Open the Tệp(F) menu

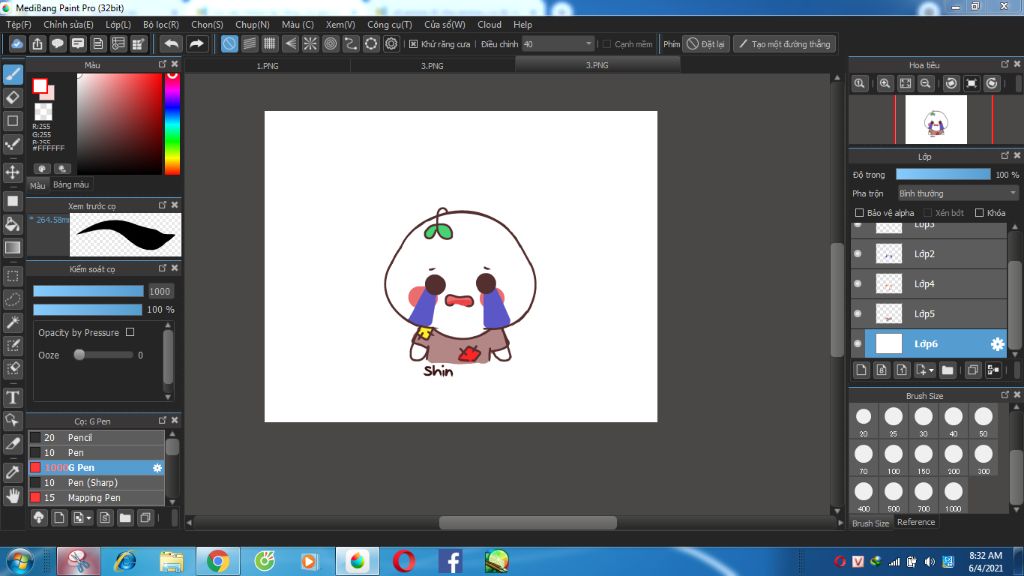18,25
